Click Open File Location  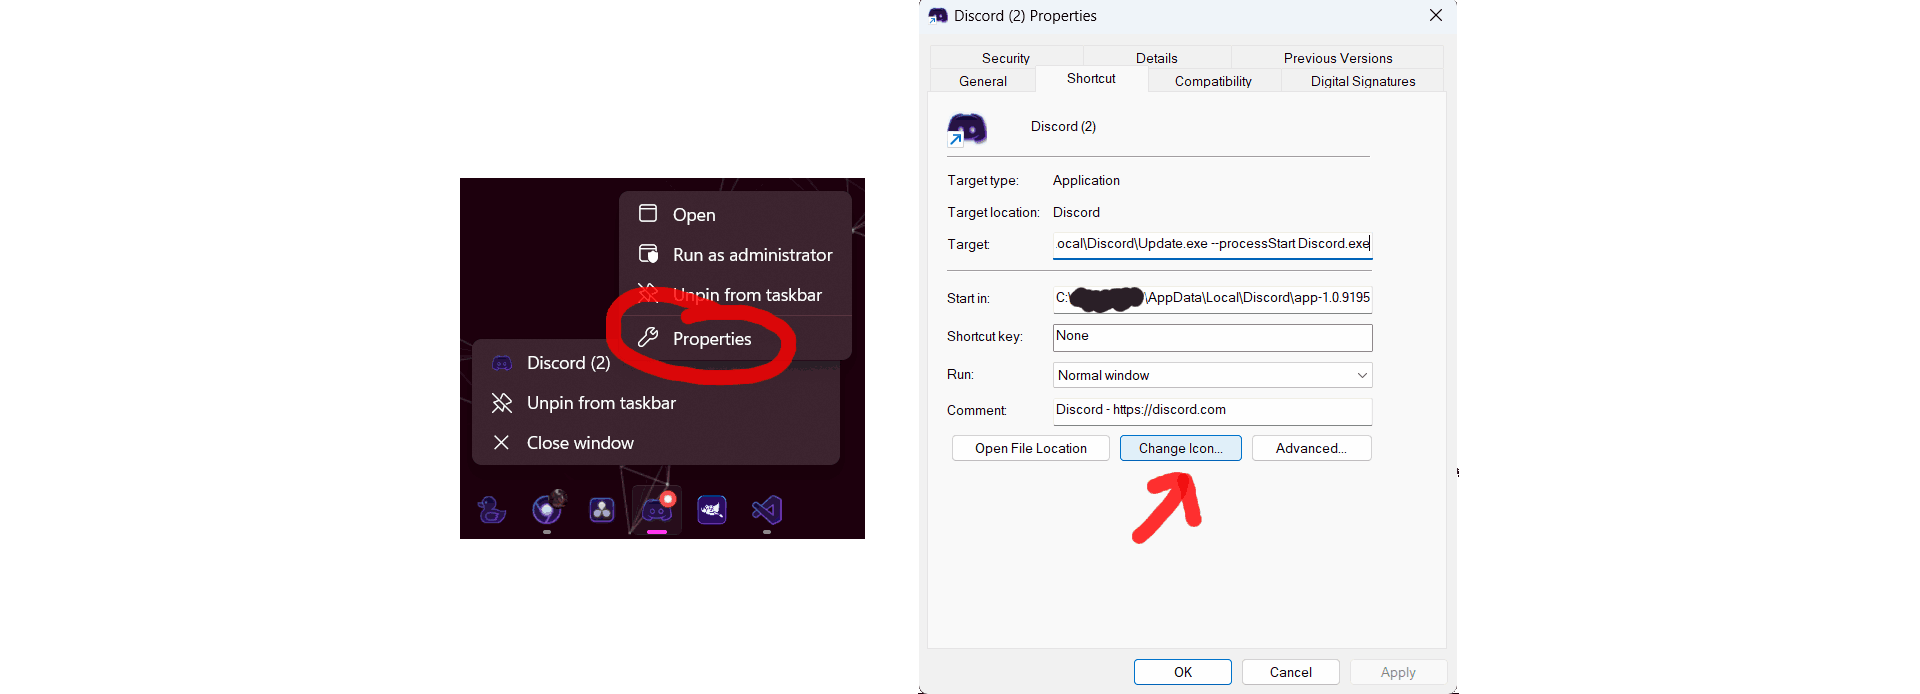tap(1030, 448)
